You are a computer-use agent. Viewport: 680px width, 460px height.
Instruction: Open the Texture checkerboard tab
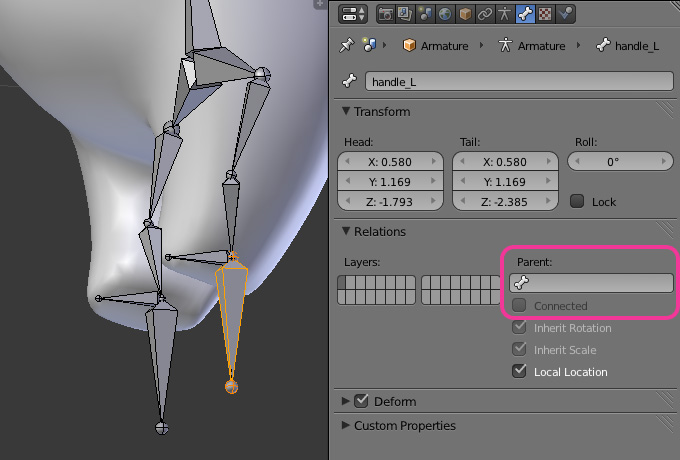(545, 14)
